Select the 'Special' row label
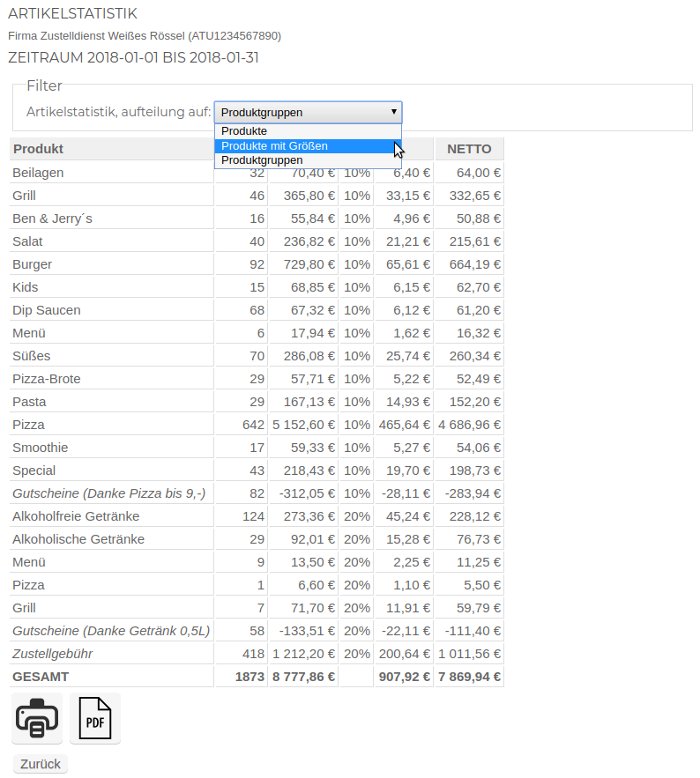The height and width of the screenshot is (778, 700). coord(34,470)
